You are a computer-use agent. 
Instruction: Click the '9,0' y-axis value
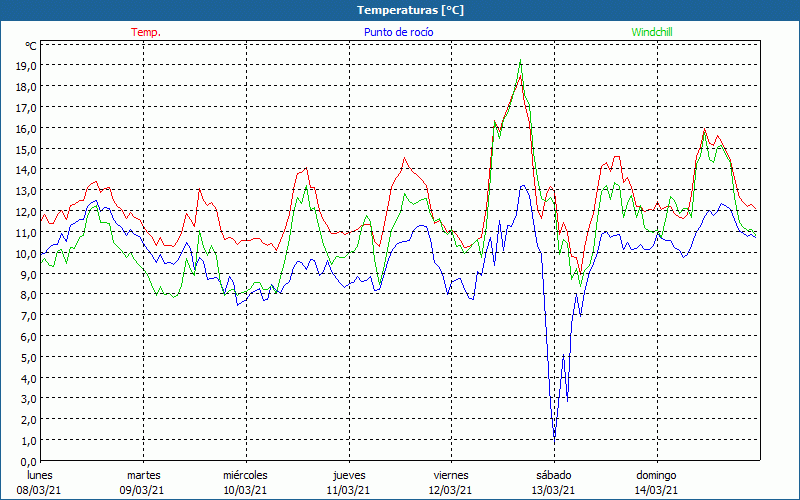[29, 274]
